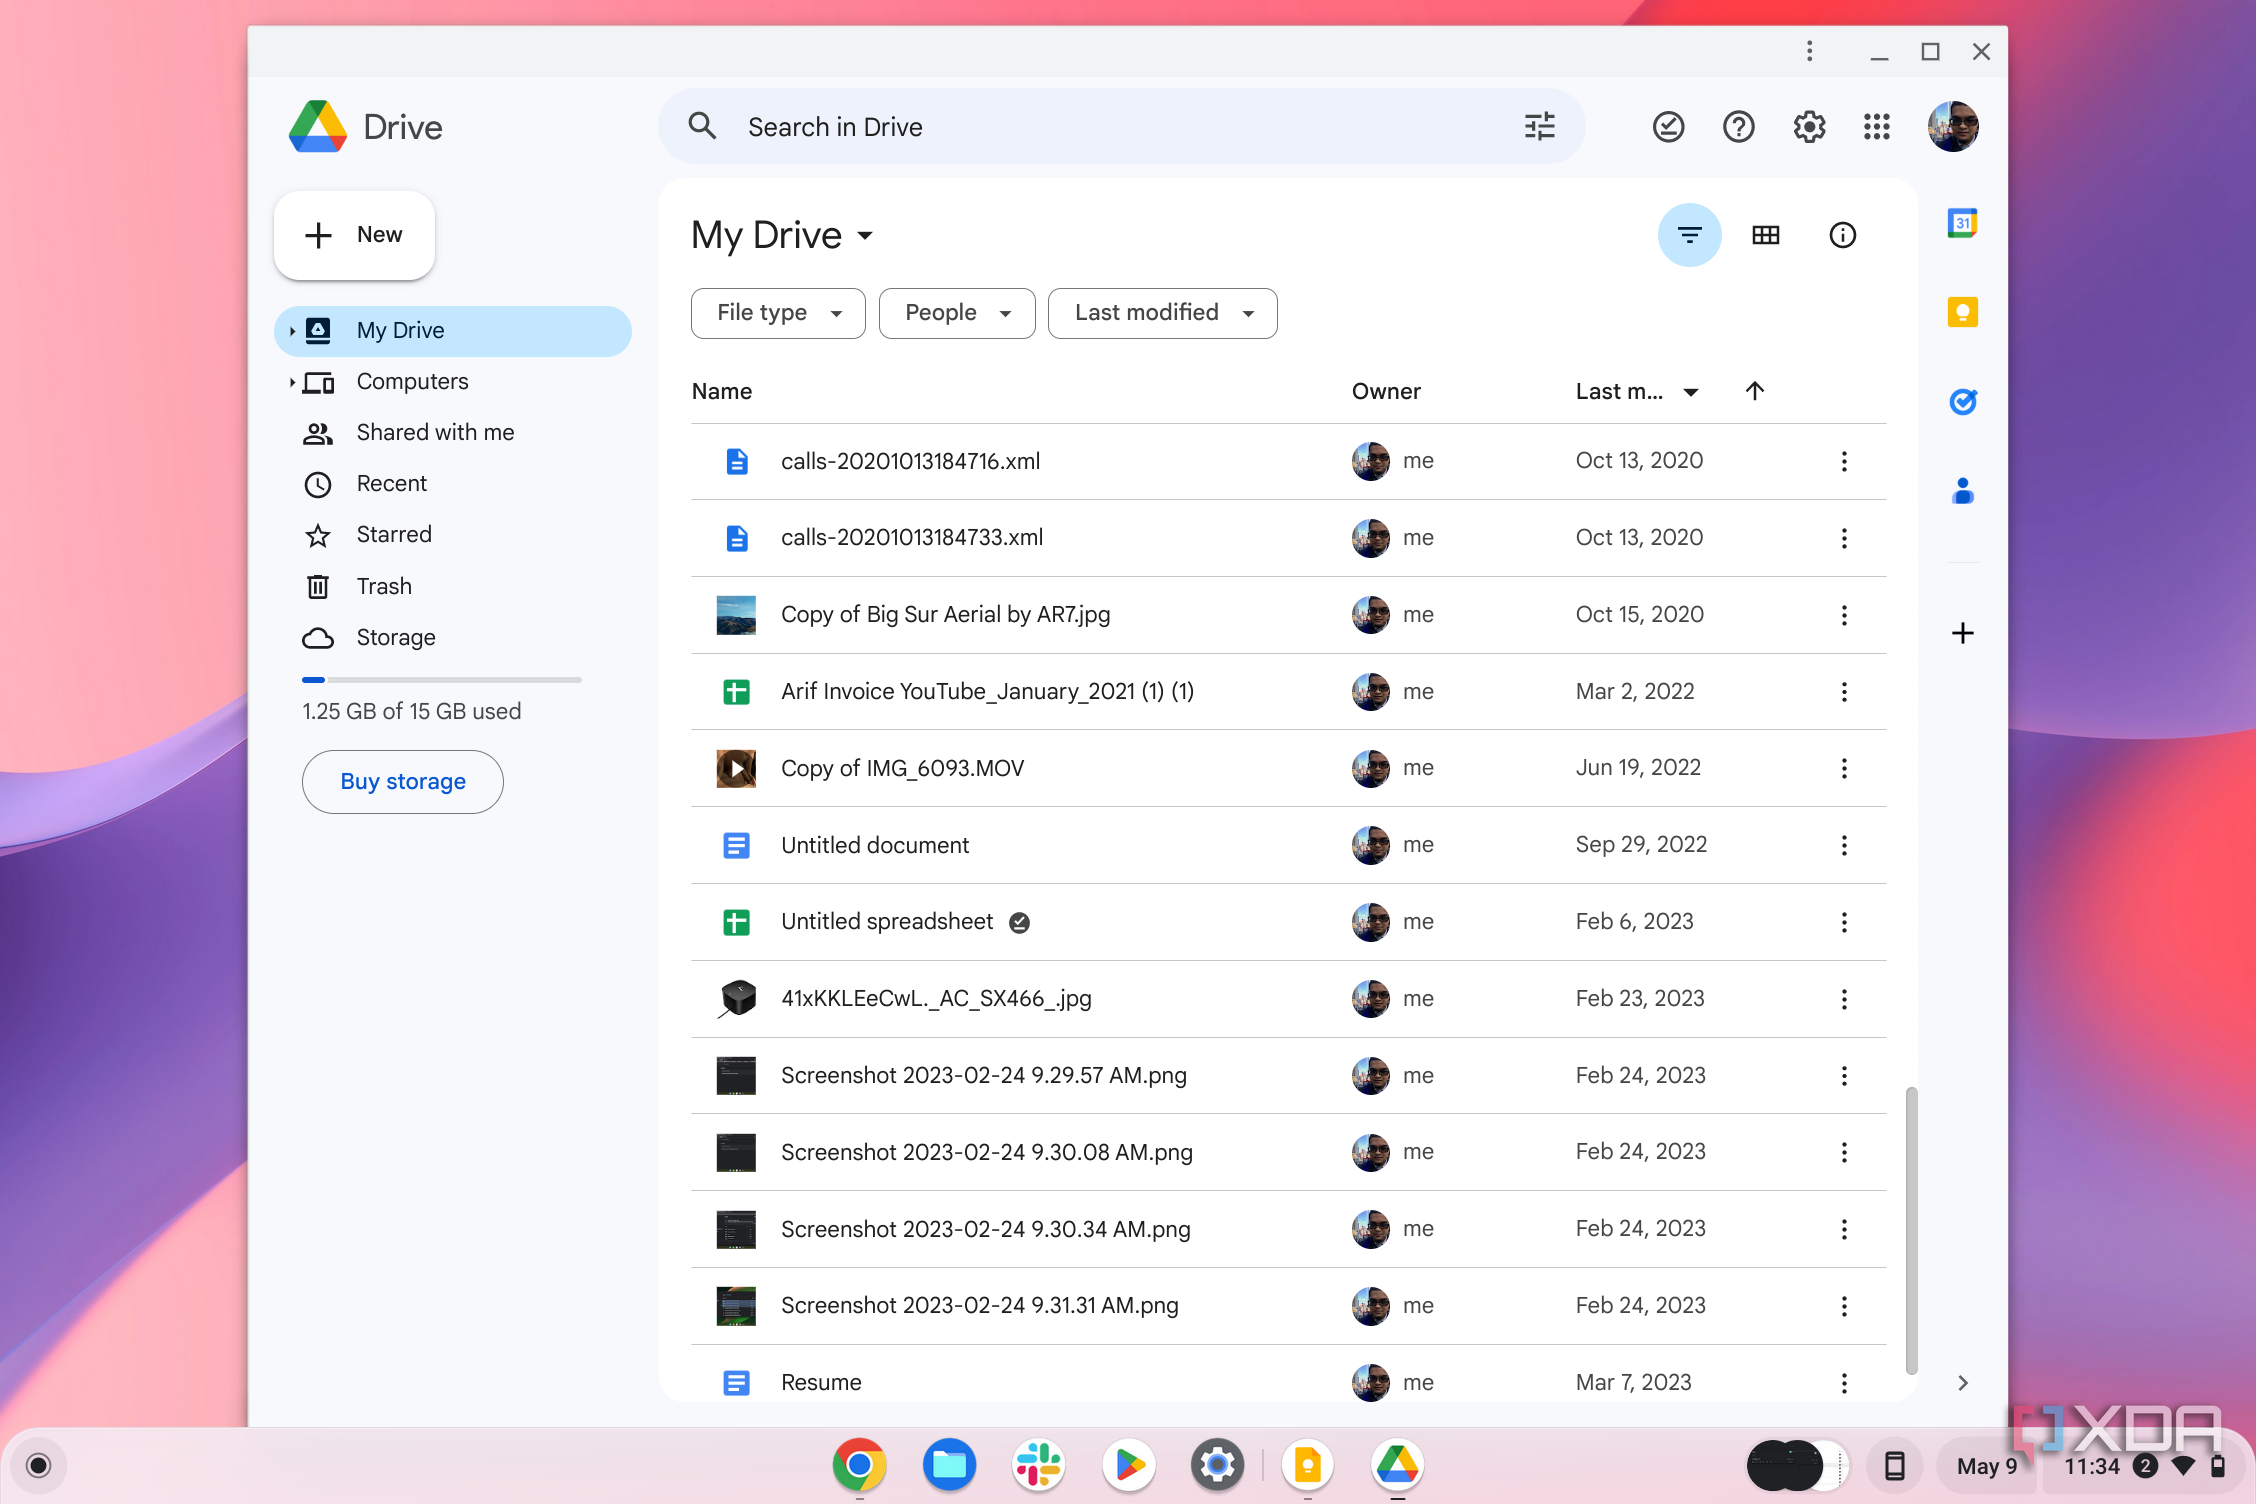Open the options menu for Resume
Screen dimensions: 2256x1504
coord(1843,1382)
